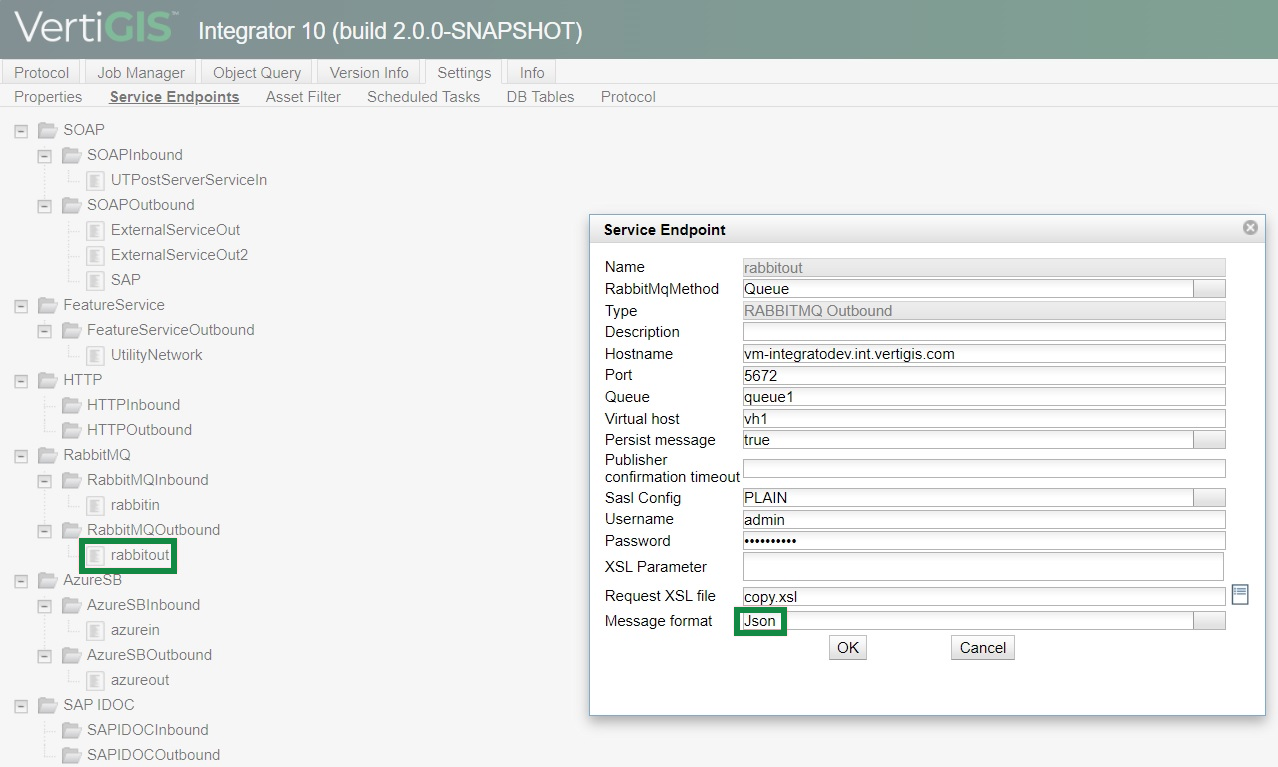Open the Sasl Config dropdown
This screenshot has width=1278, height=767.
click(1210, 498)
